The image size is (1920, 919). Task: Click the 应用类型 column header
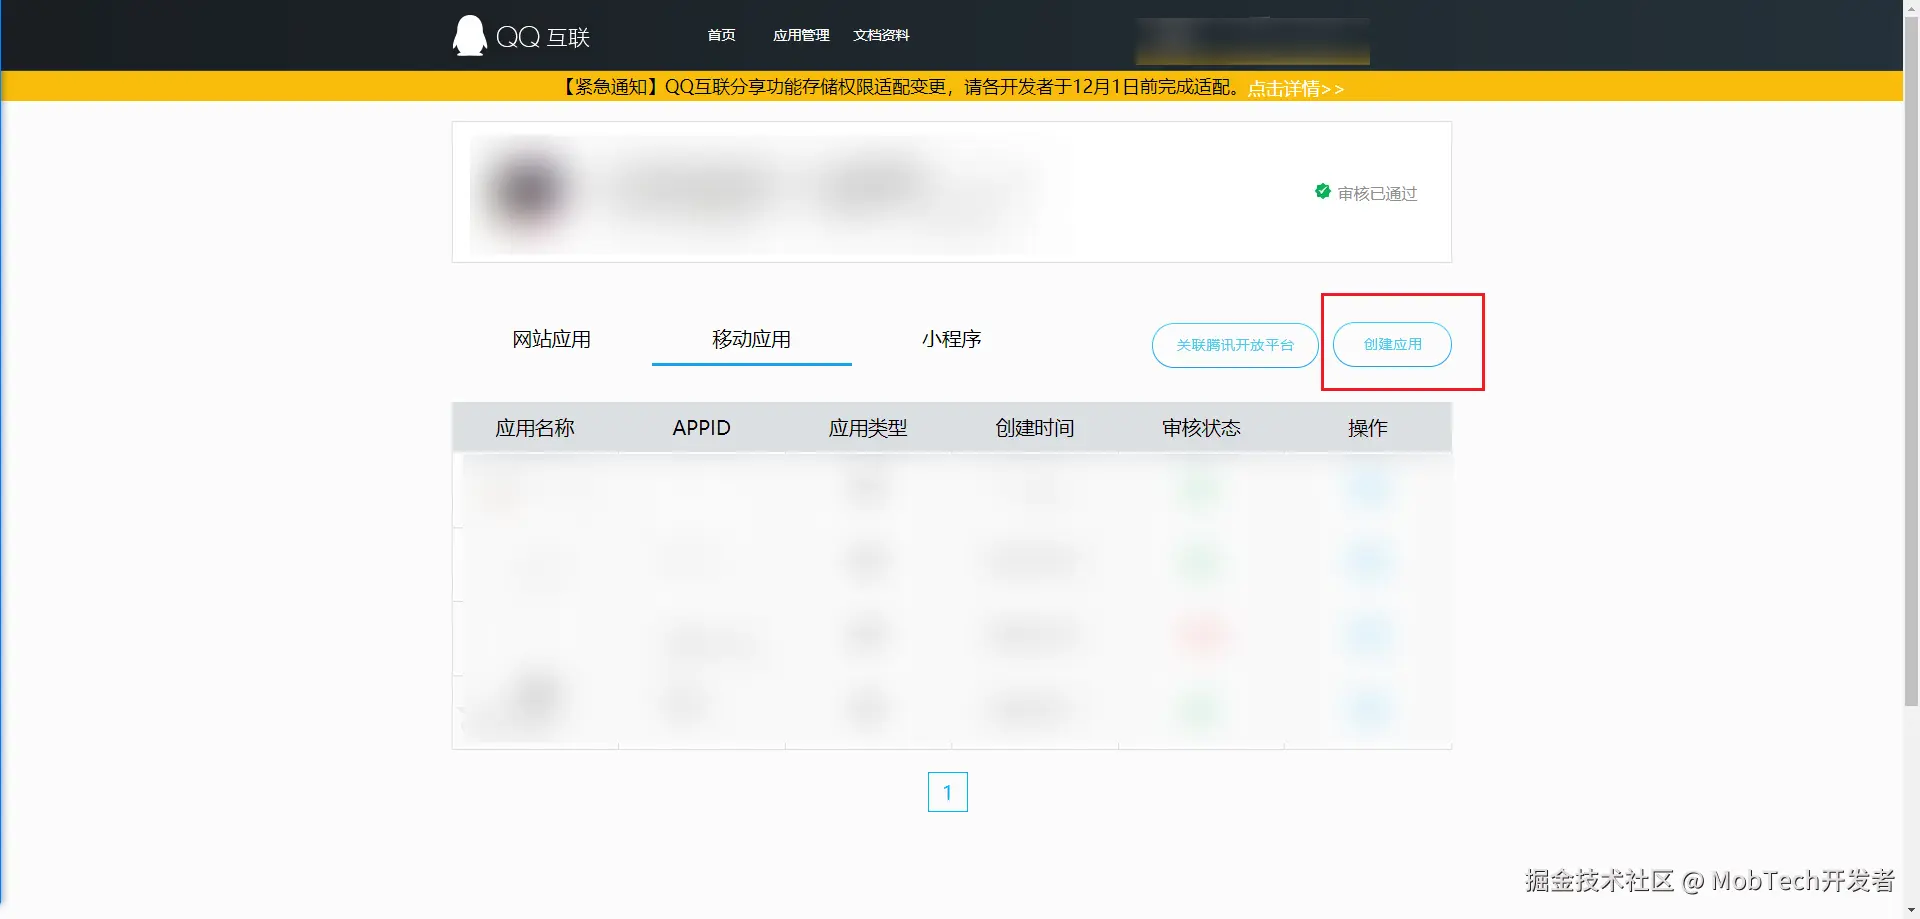(868, 428)
